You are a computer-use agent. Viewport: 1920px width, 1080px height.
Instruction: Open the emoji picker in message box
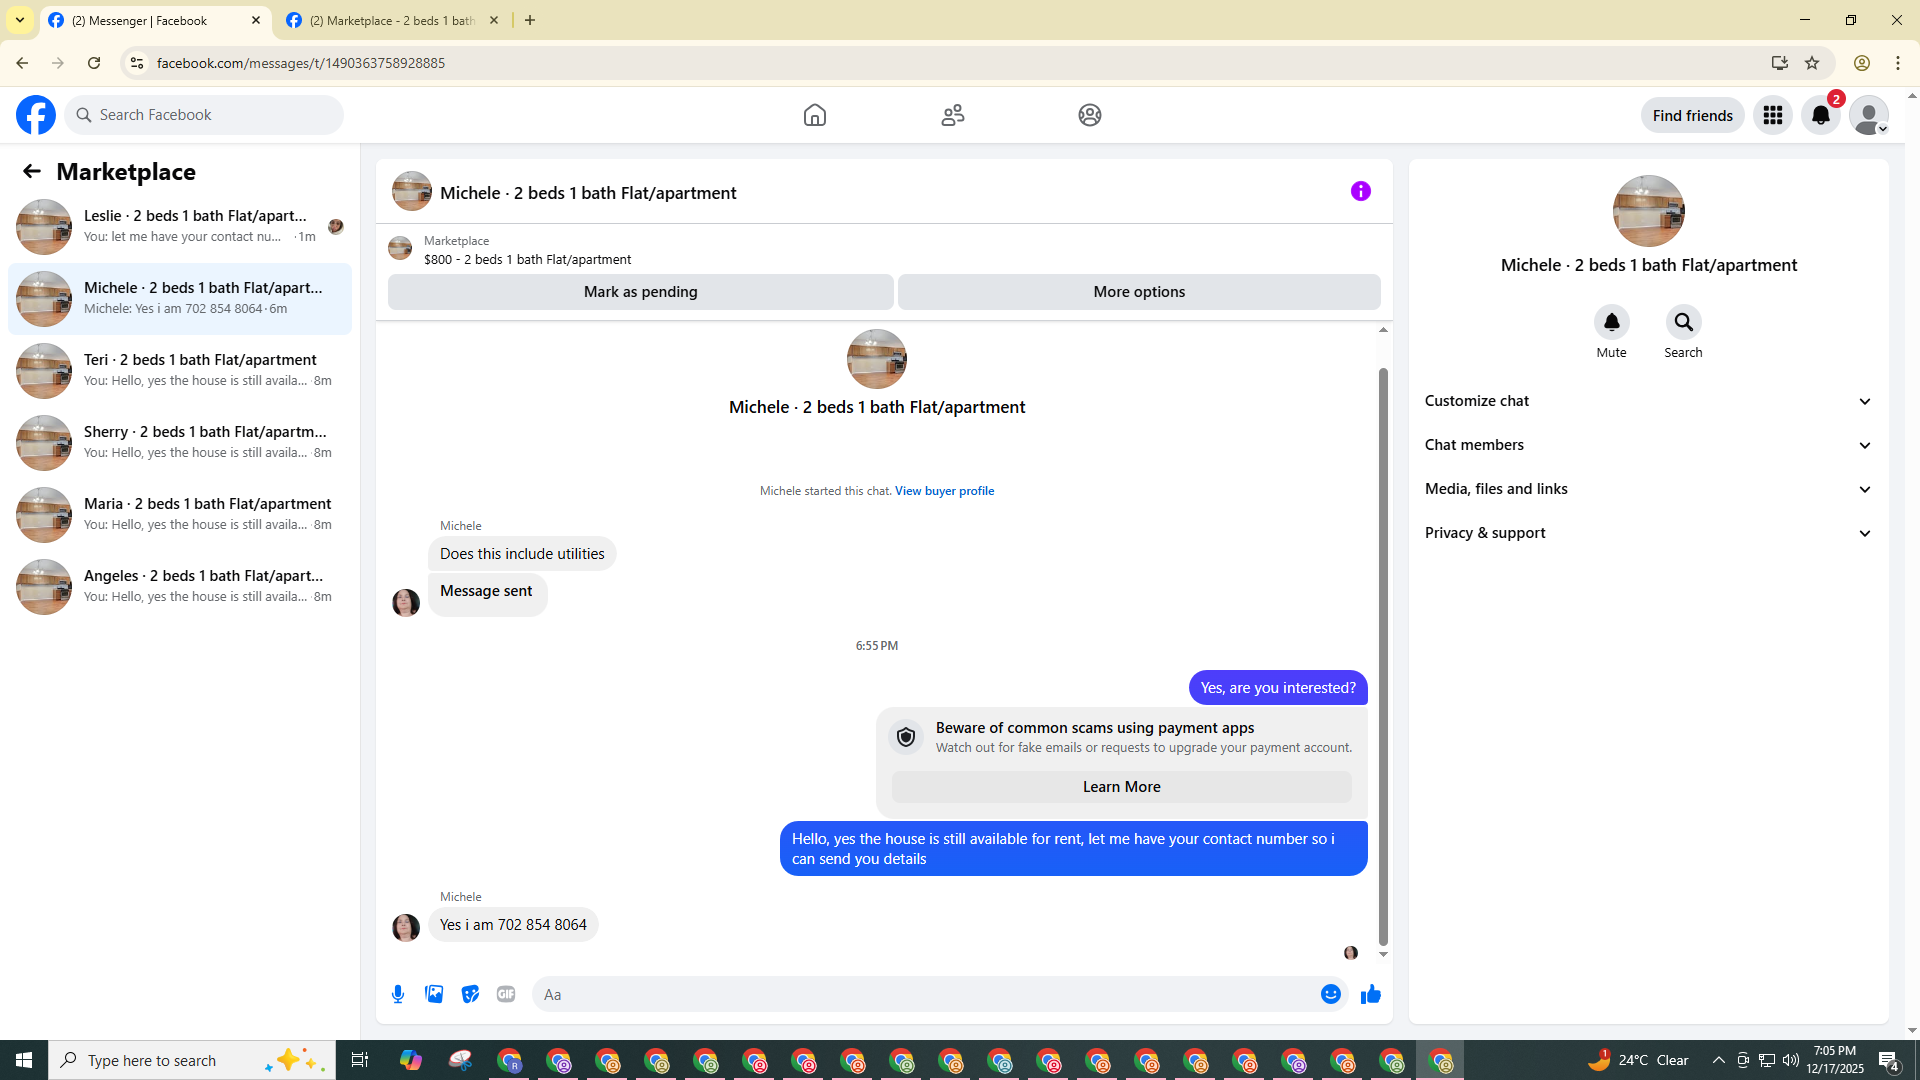coord(1330,994)
